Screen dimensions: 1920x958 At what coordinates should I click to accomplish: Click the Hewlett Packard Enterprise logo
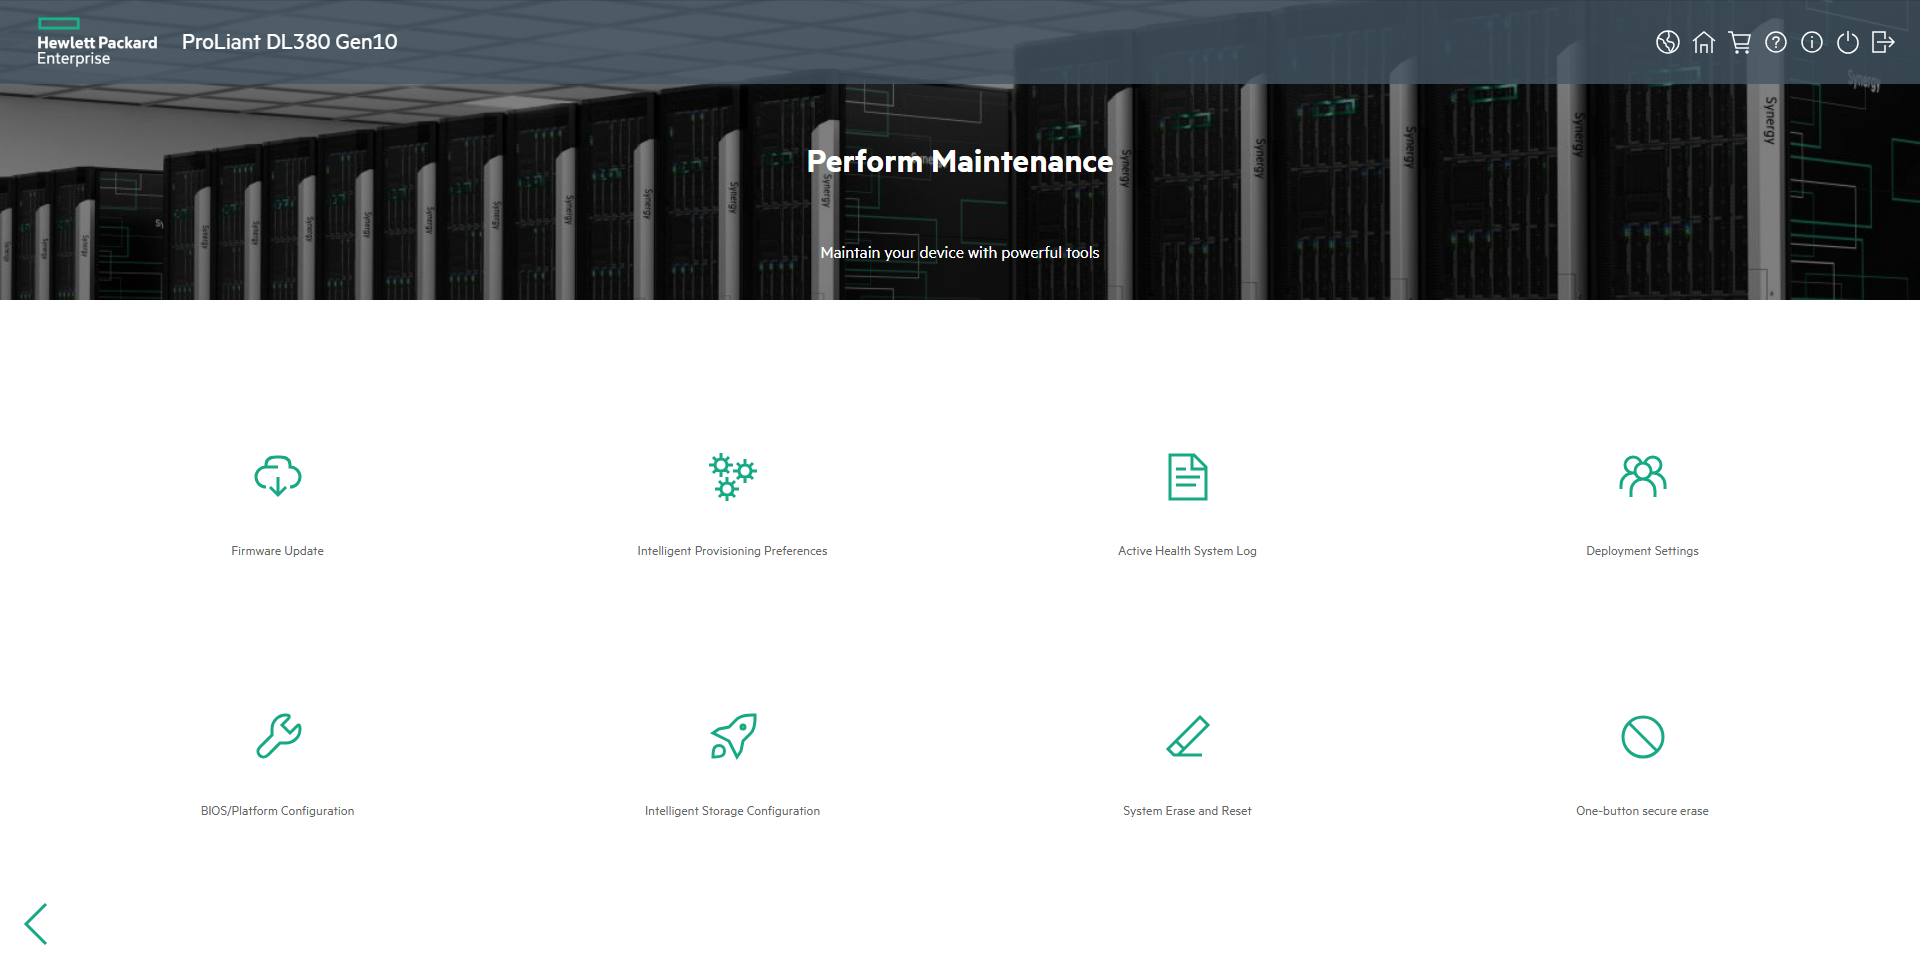[x=96, y=42]
